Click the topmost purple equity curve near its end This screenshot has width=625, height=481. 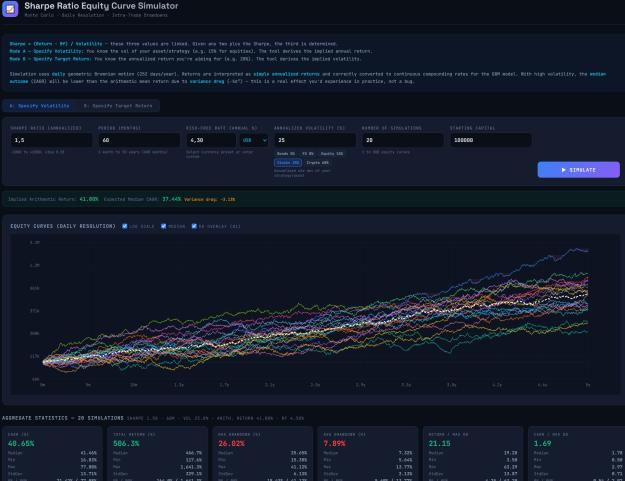[576, 250]
